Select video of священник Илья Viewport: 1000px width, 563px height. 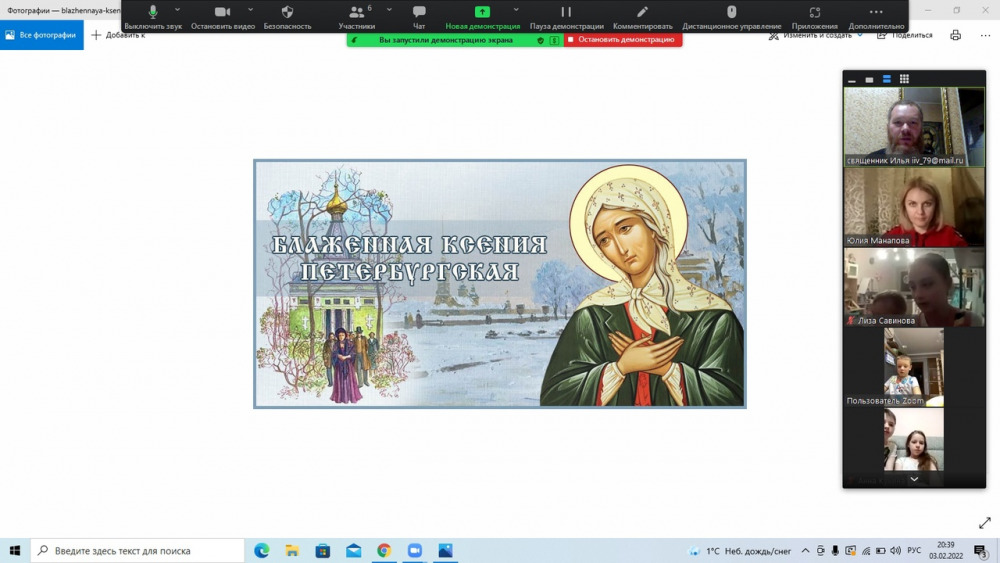(914, 127)
